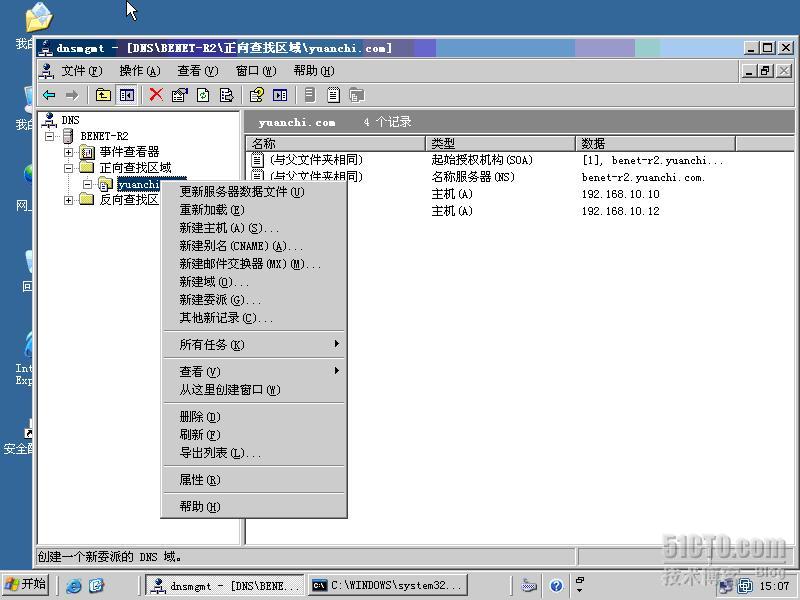Choose 帮助 from context menu
The image size is (800, 600).
click(x=254, y=507)
